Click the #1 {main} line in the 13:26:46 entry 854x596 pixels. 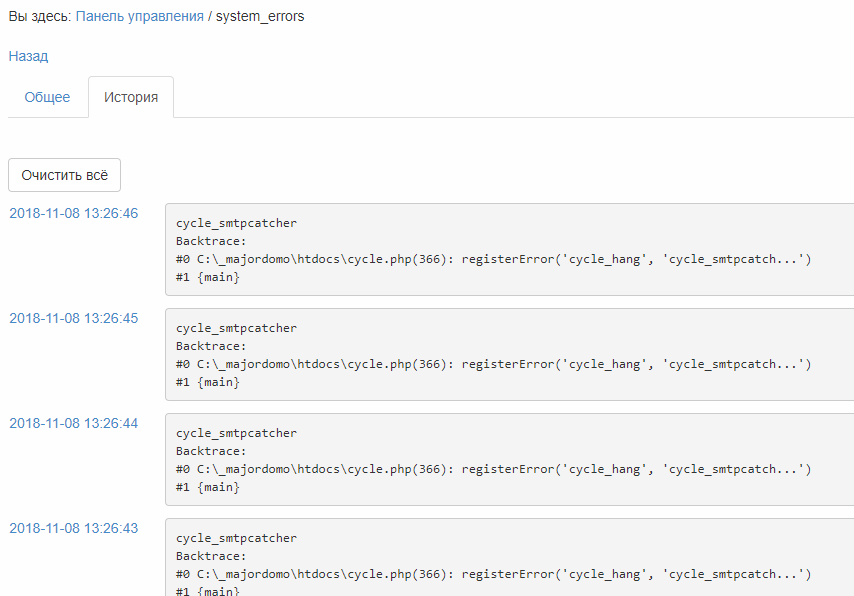[x=208, y=277]
